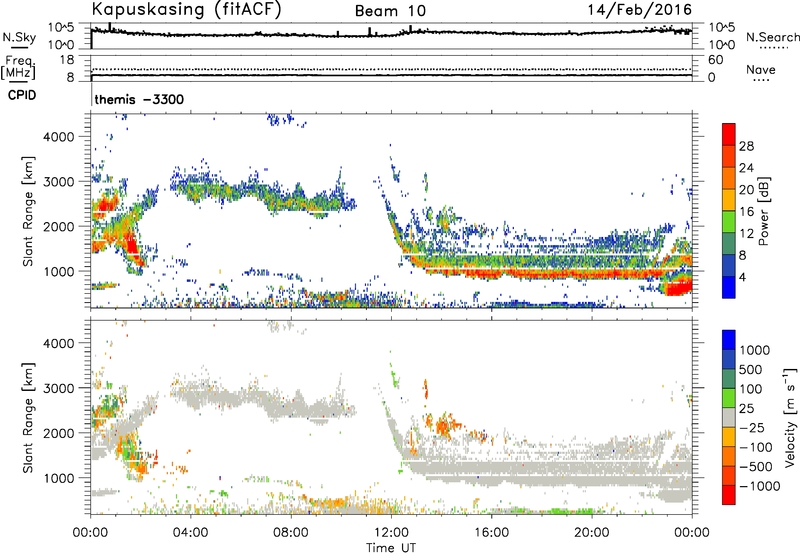800x554 pixels.
Task: Click the 100 tick on Velocity colorbar
Action: coord(750,389)
